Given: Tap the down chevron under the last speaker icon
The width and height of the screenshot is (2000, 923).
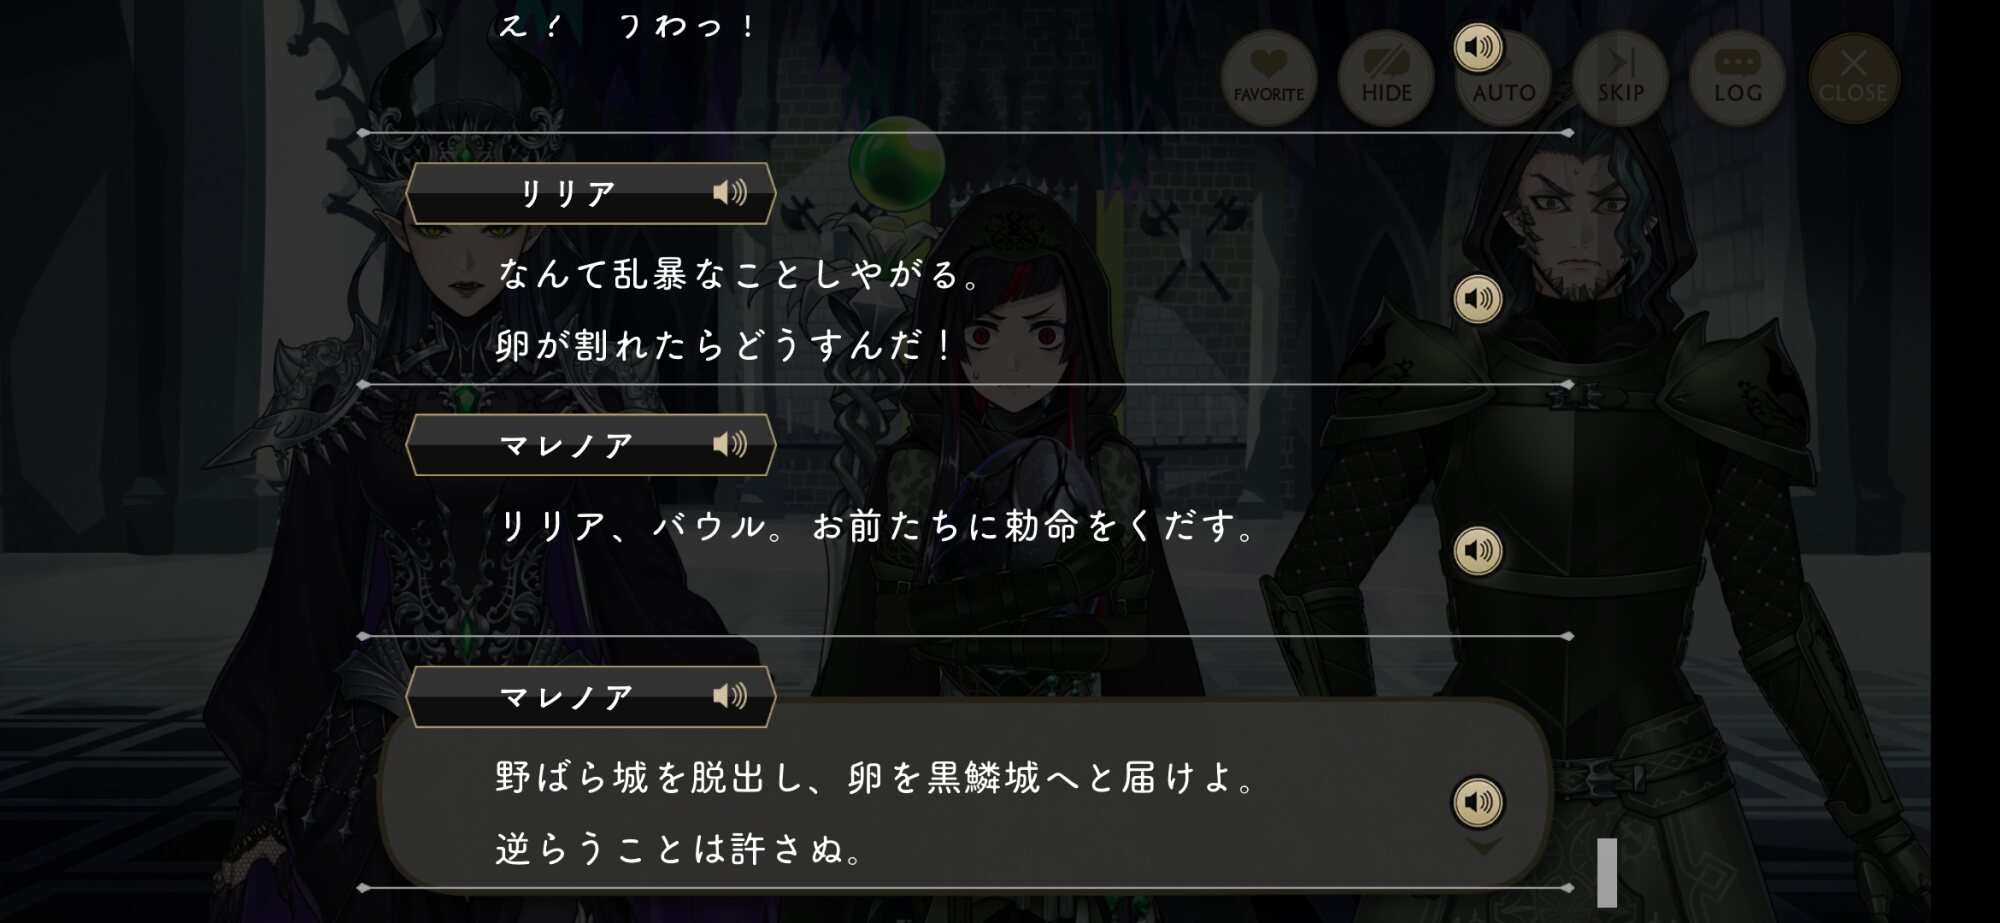Looking at the screenshot, I should (1482, 848).
